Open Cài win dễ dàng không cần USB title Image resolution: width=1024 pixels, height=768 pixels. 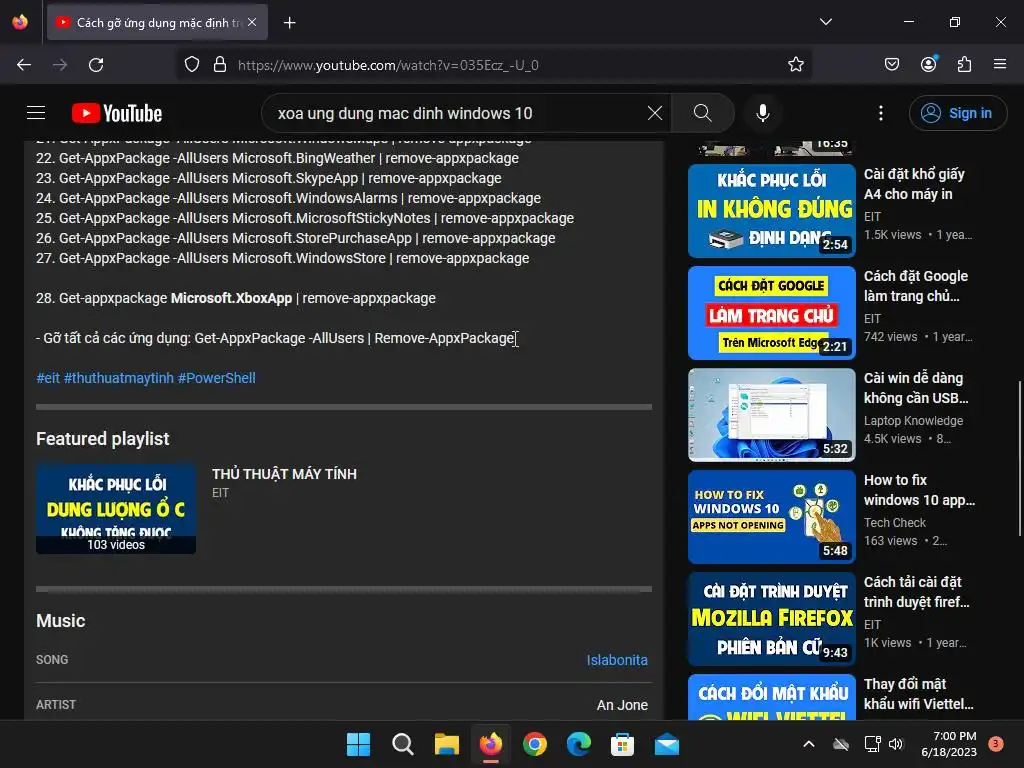pos(916,388)
